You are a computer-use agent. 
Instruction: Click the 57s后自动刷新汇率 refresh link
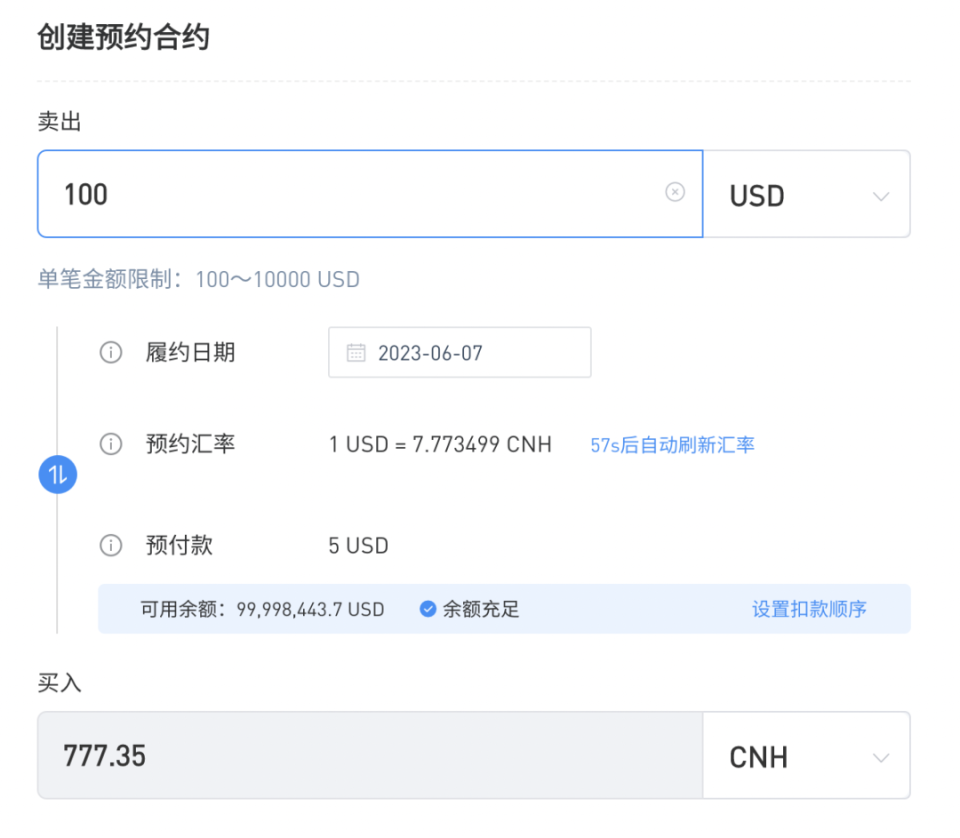pyautogui.click(x=672, y=445)
